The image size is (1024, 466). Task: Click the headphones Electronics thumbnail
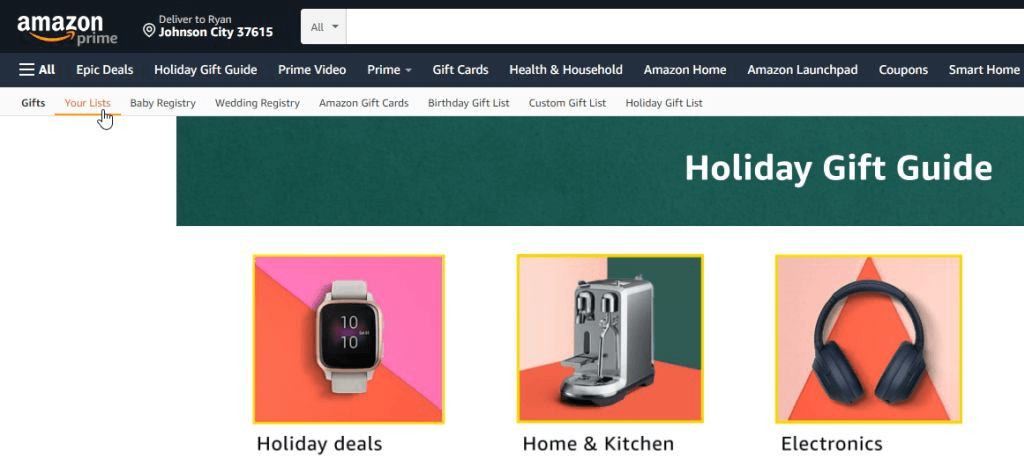(x=869, y=339)
